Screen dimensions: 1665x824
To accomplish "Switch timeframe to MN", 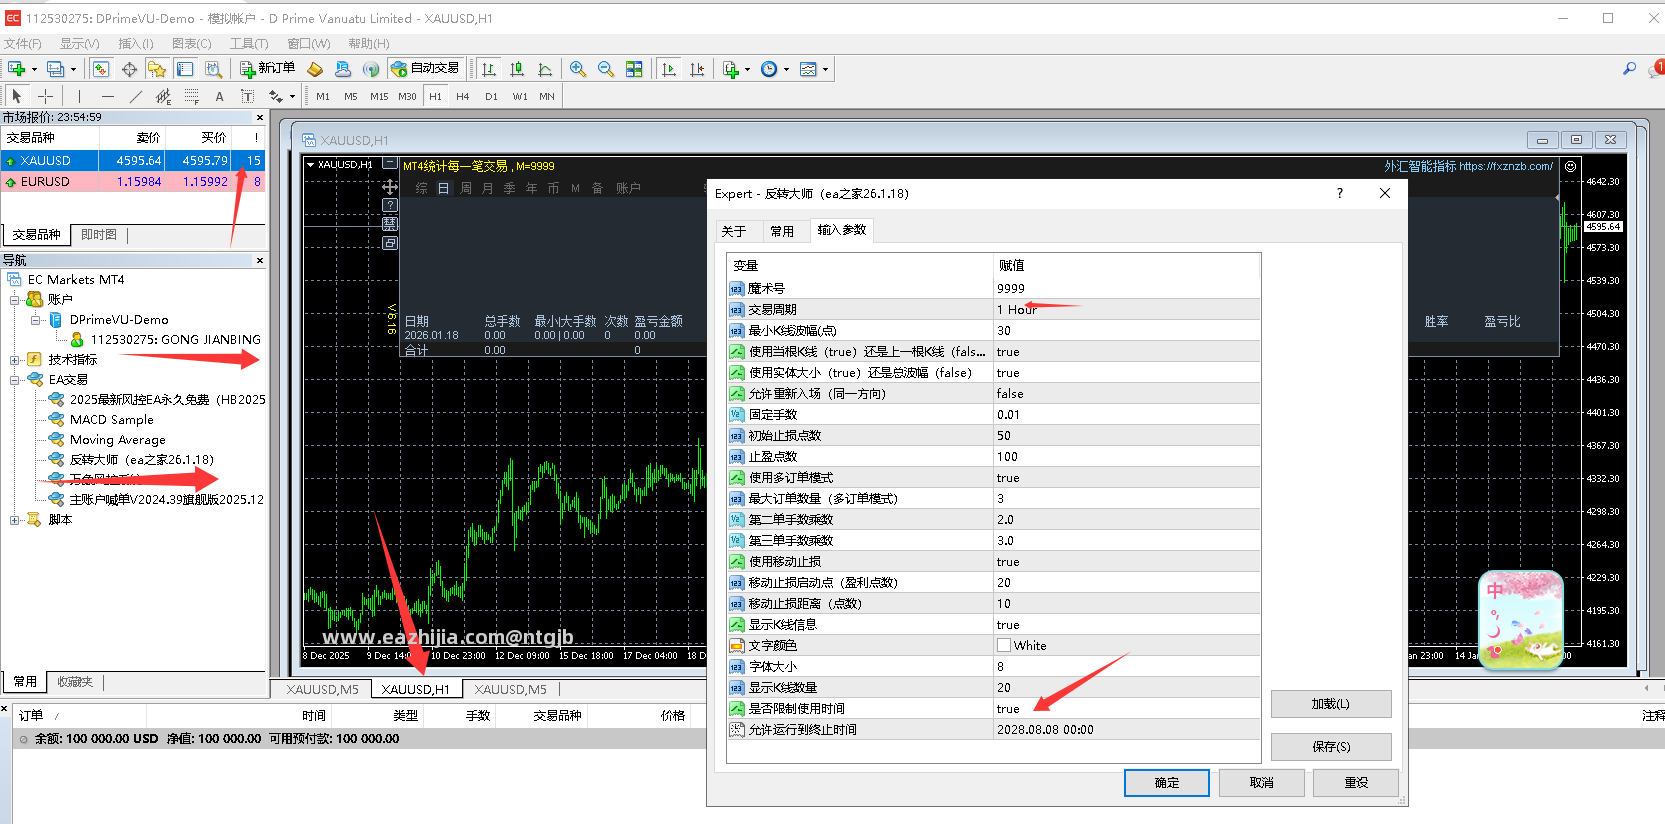I will (x=547, y=96).
